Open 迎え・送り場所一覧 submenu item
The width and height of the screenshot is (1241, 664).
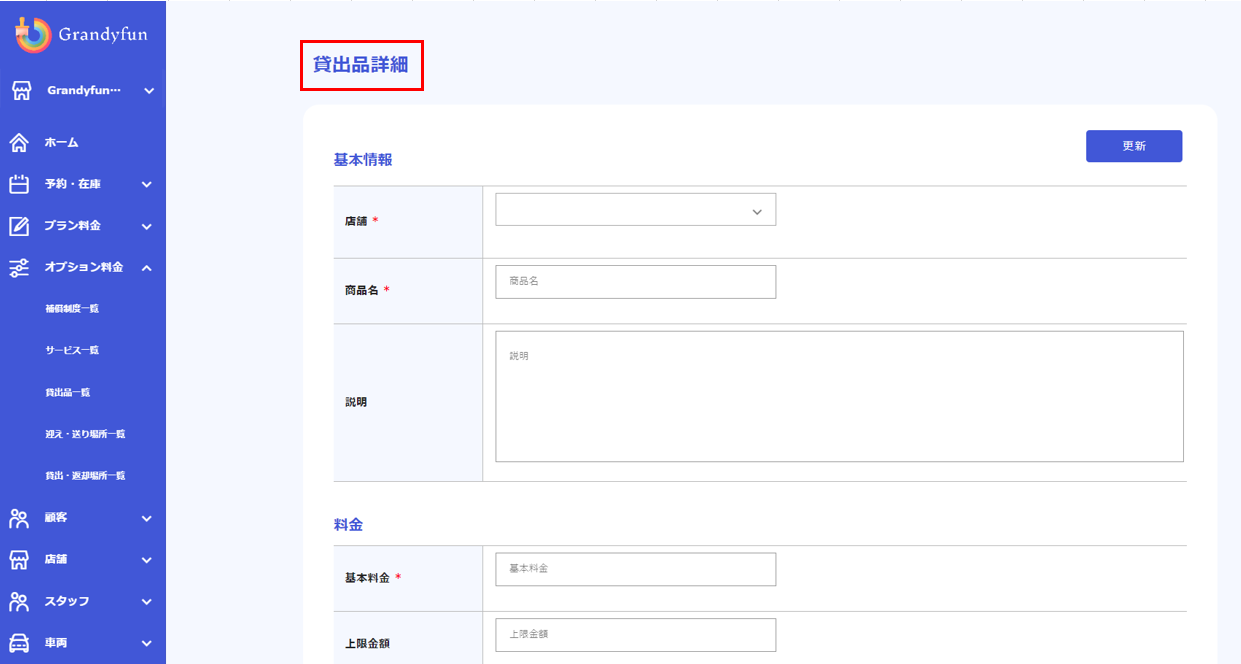[85, 434]
